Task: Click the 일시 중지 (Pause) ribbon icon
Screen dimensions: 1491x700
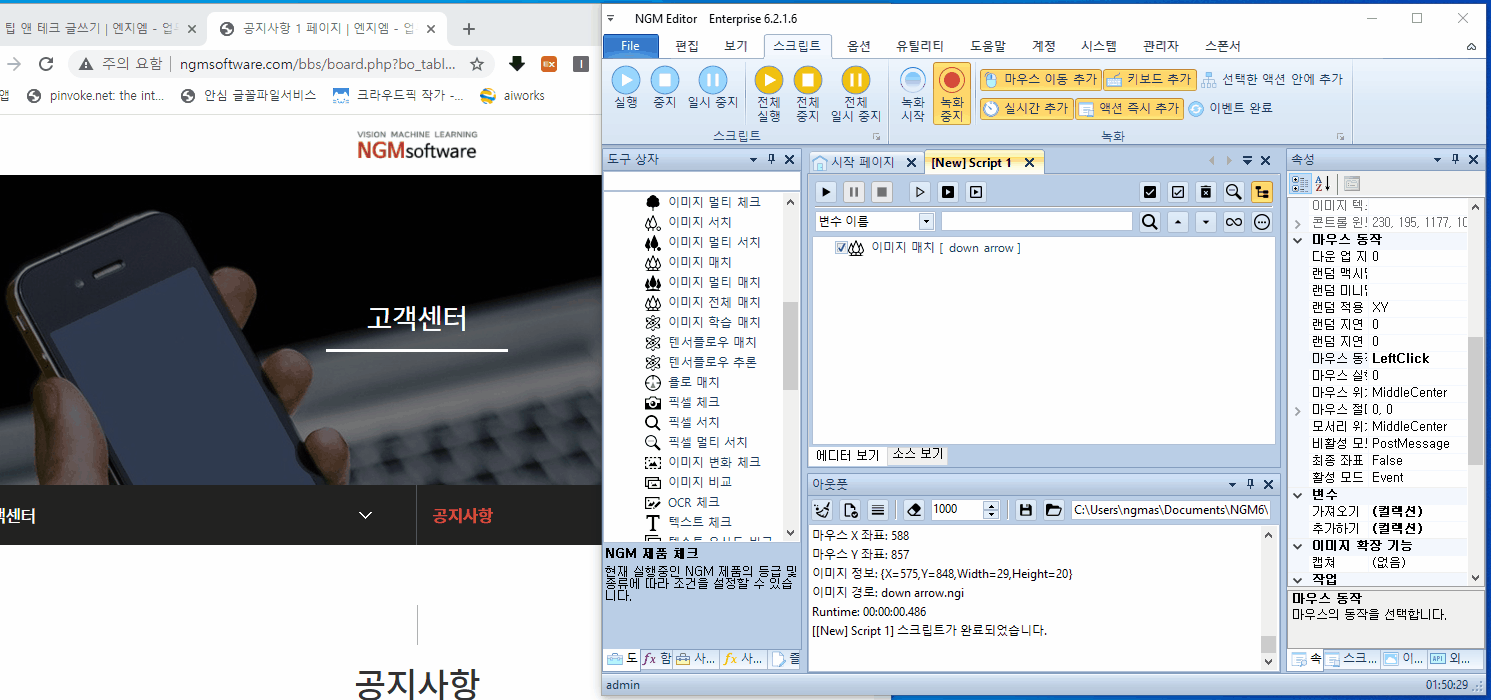Action: [x=712, y=80]
